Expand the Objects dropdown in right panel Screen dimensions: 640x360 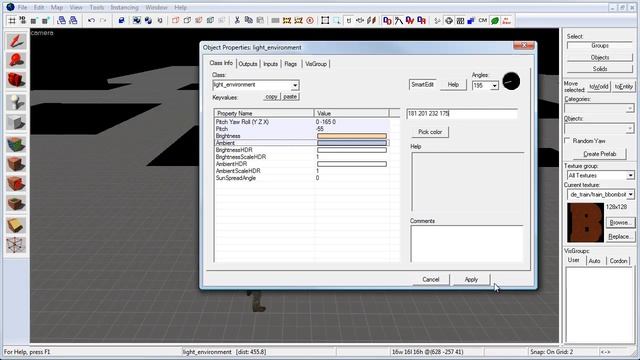point(630,129)
